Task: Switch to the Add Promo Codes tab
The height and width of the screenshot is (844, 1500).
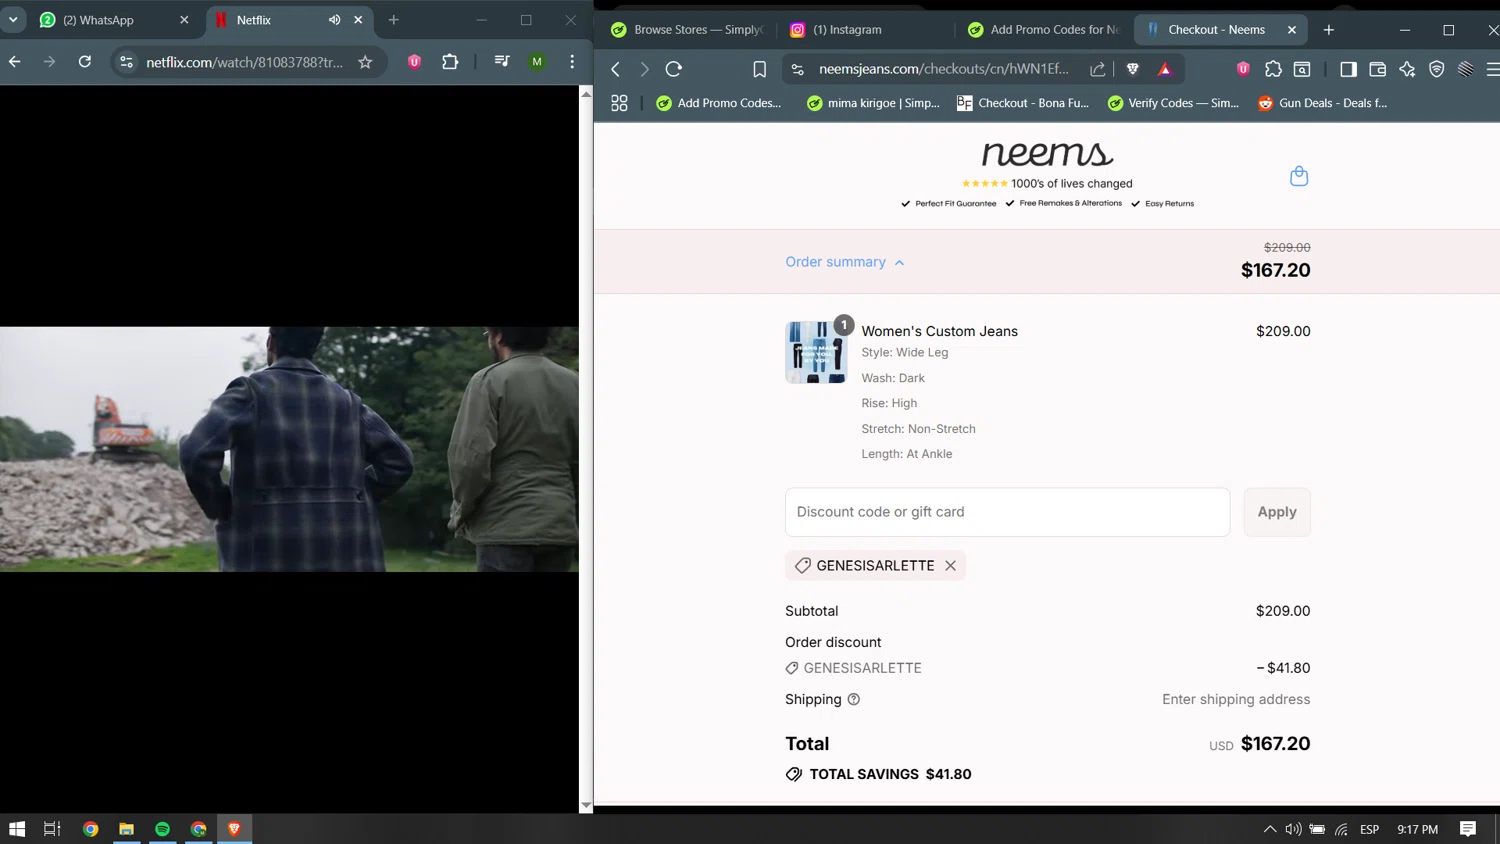Action: [1045, 30]
